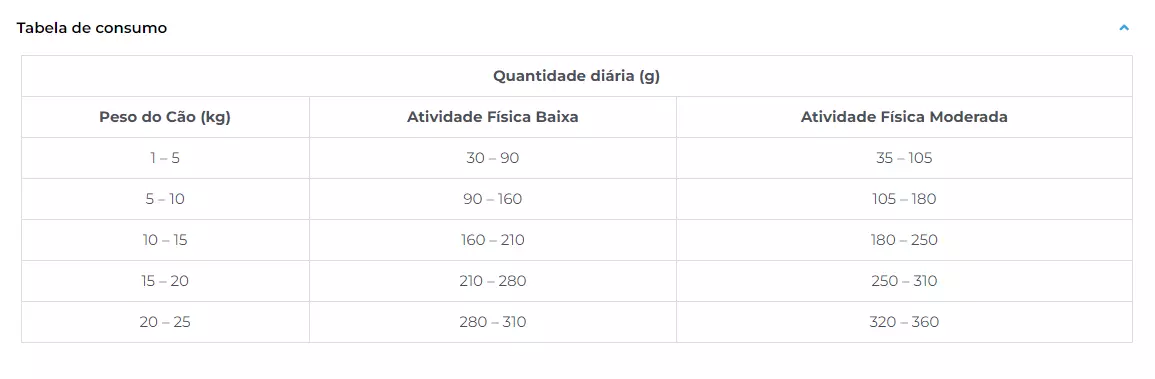The width and height of the screenshot is (1155, 379).
Task: Click the 280 – 310 low activity cell
Action: click(493, 322)
